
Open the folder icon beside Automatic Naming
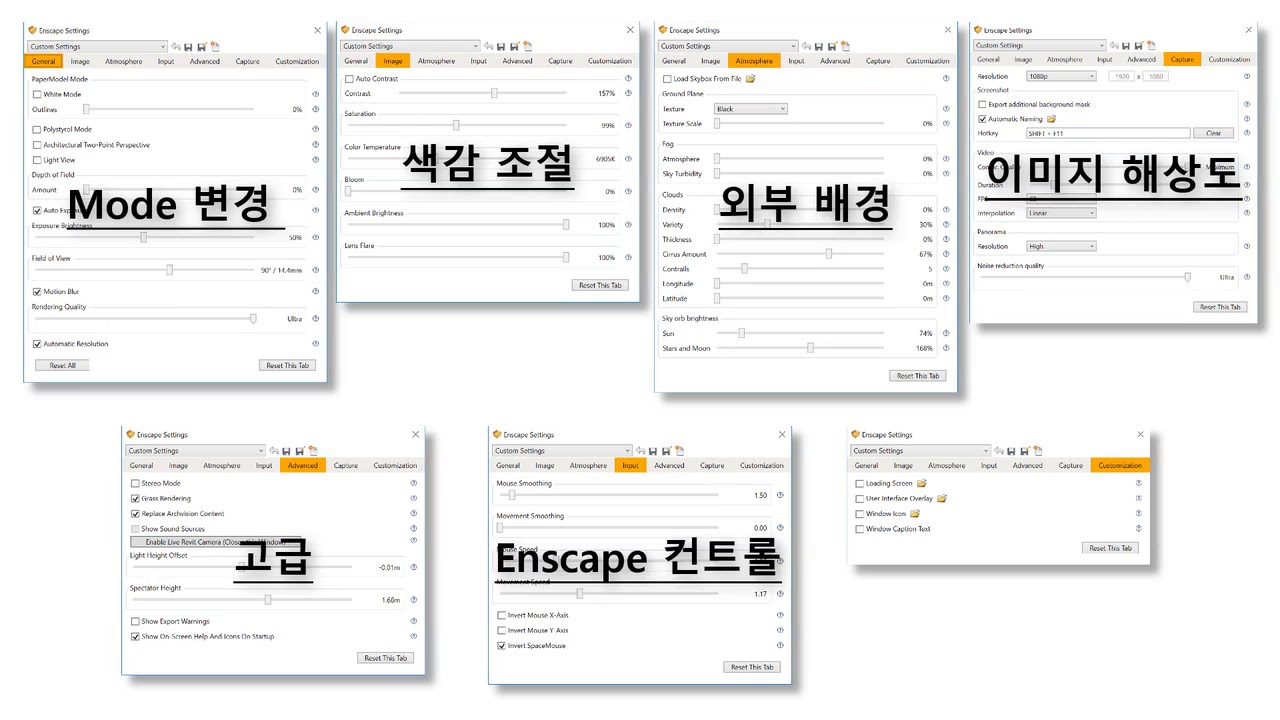pyautogui.click(x=1051, y=119)
